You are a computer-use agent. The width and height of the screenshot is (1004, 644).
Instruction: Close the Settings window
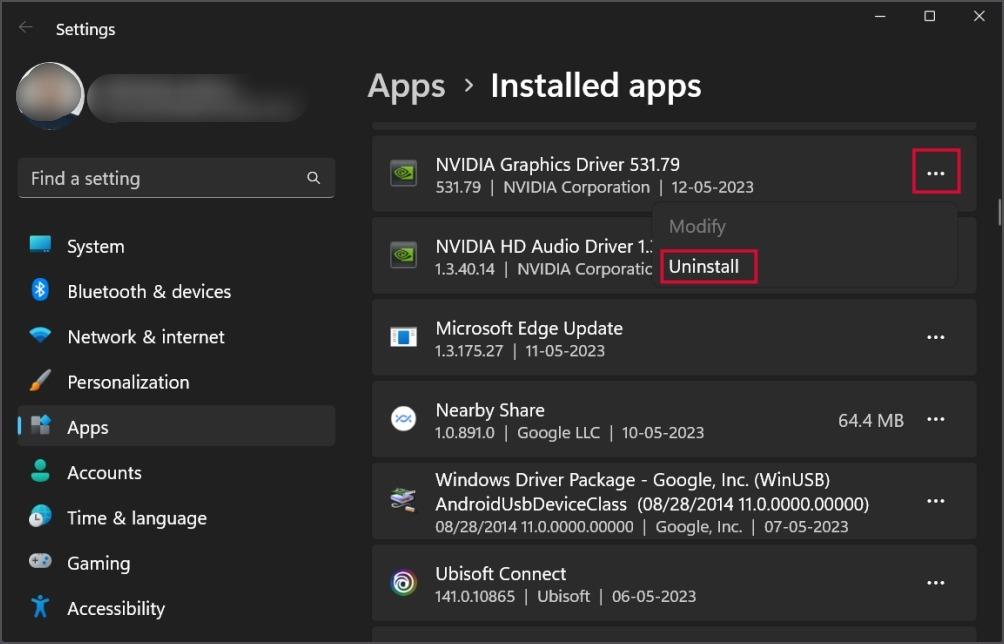[x=979, y=16]
